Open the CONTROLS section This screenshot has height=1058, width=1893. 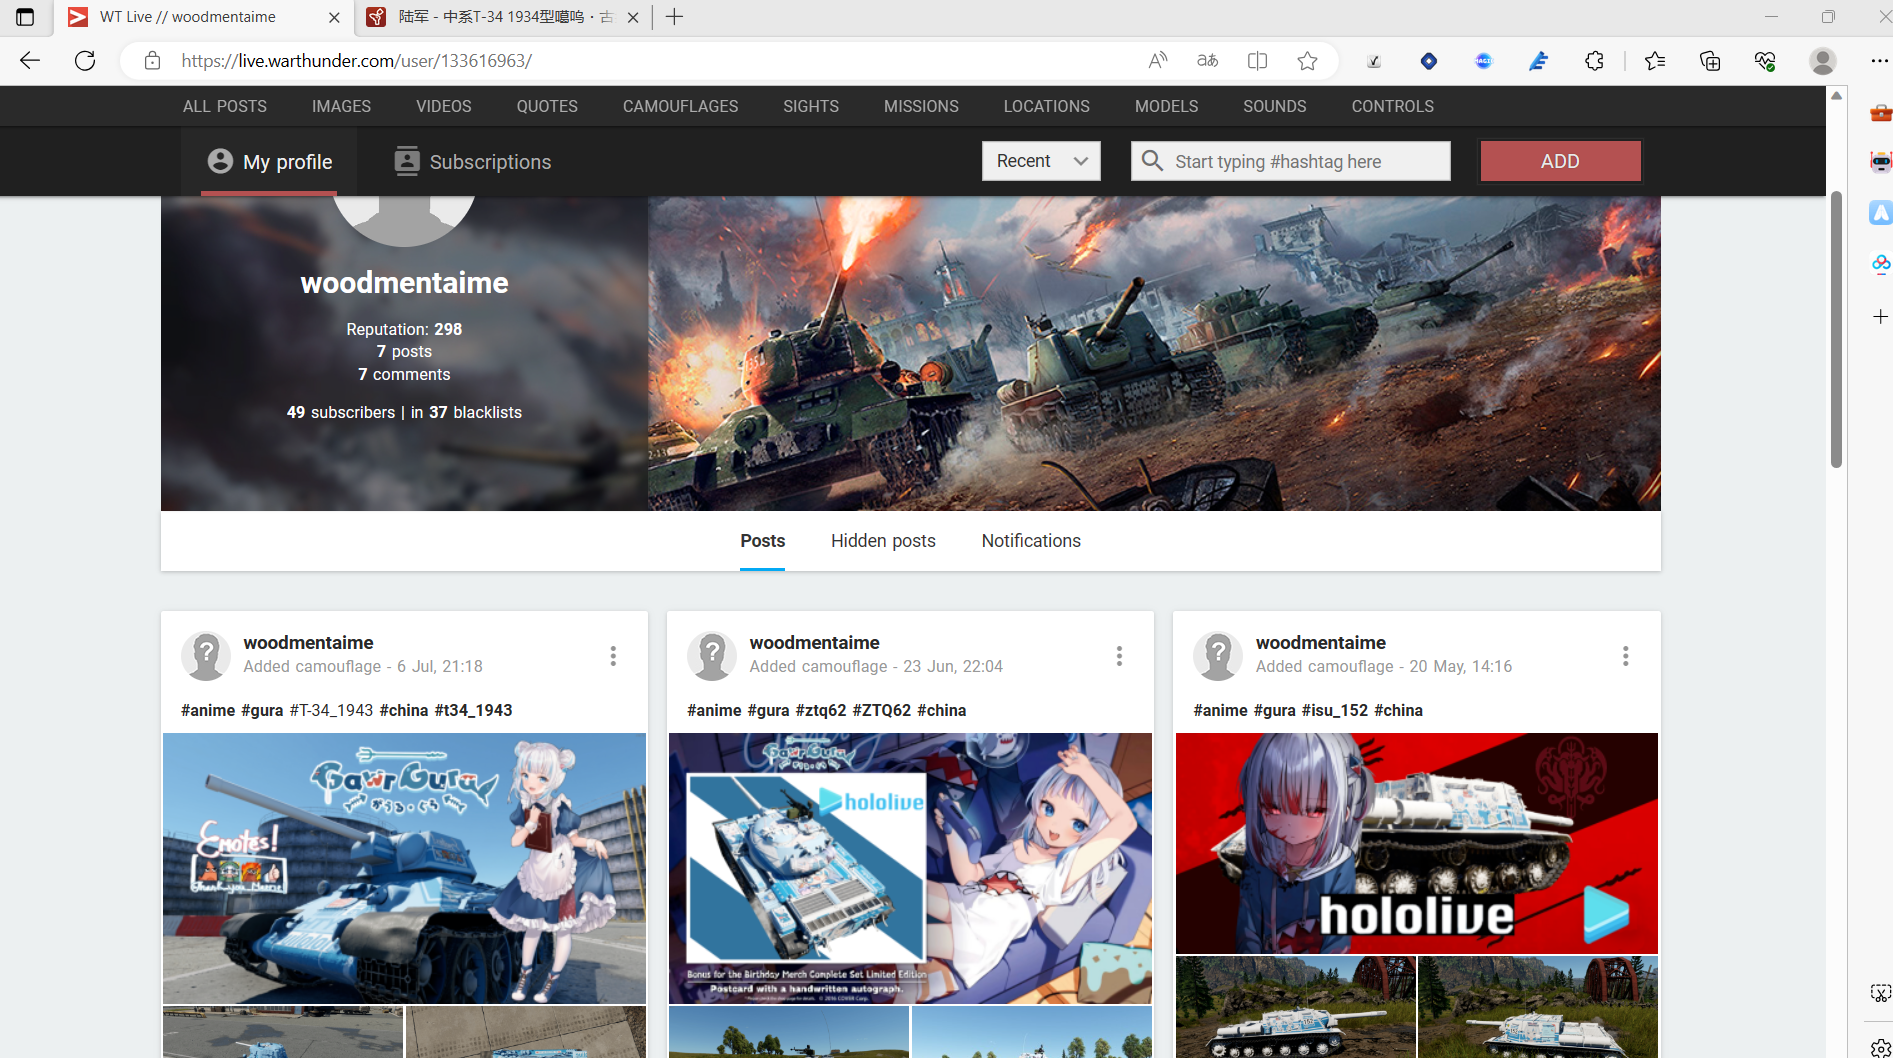pyautogui.click(x=1393, y=106)
